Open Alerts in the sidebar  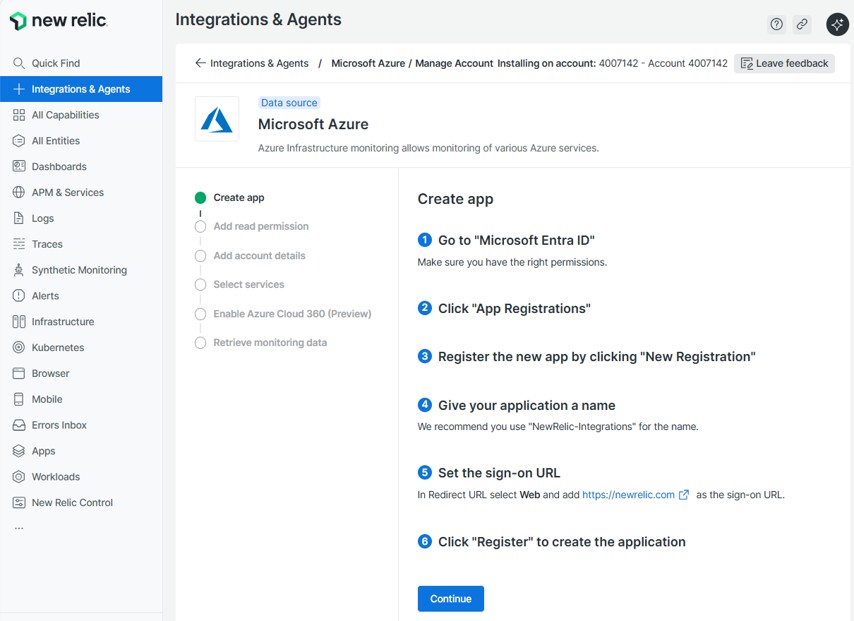point(45,296)
